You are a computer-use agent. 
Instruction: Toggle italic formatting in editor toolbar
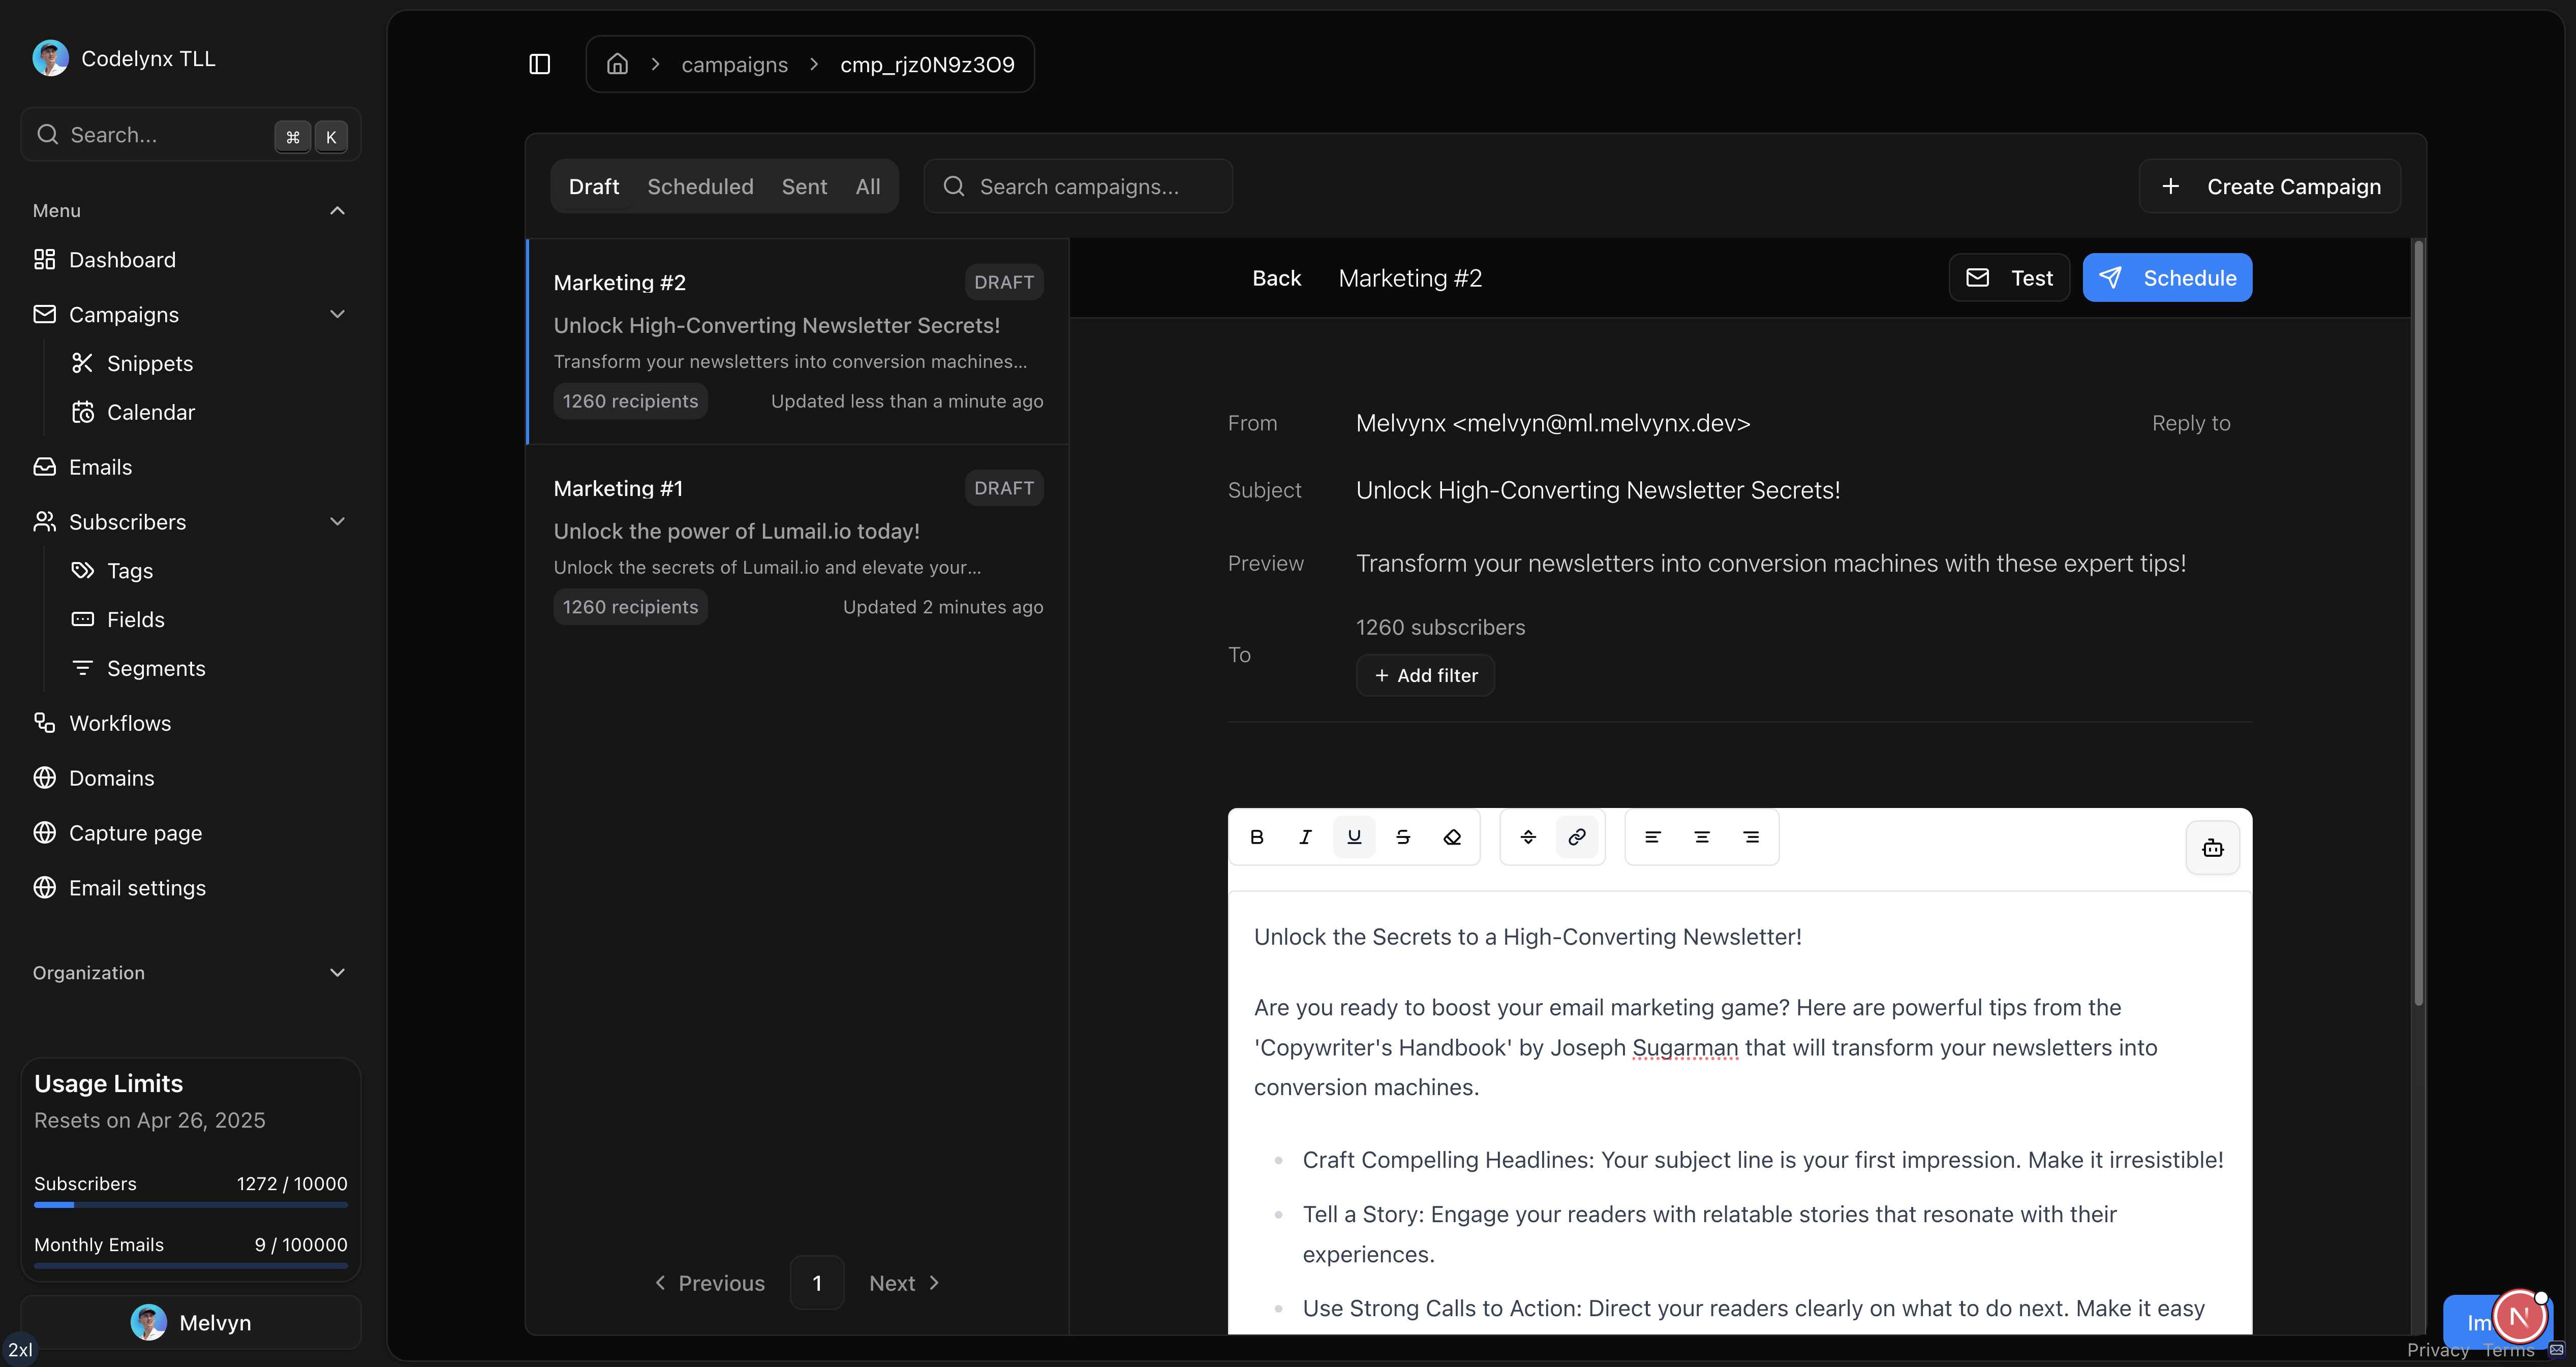(x=1305, y=837)
